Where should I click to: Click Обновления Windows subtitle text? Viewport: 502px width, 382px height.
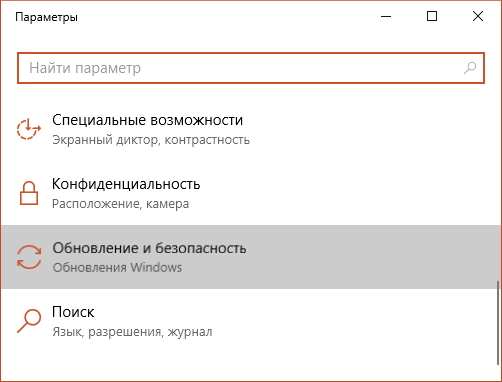(x=117, y=267)
